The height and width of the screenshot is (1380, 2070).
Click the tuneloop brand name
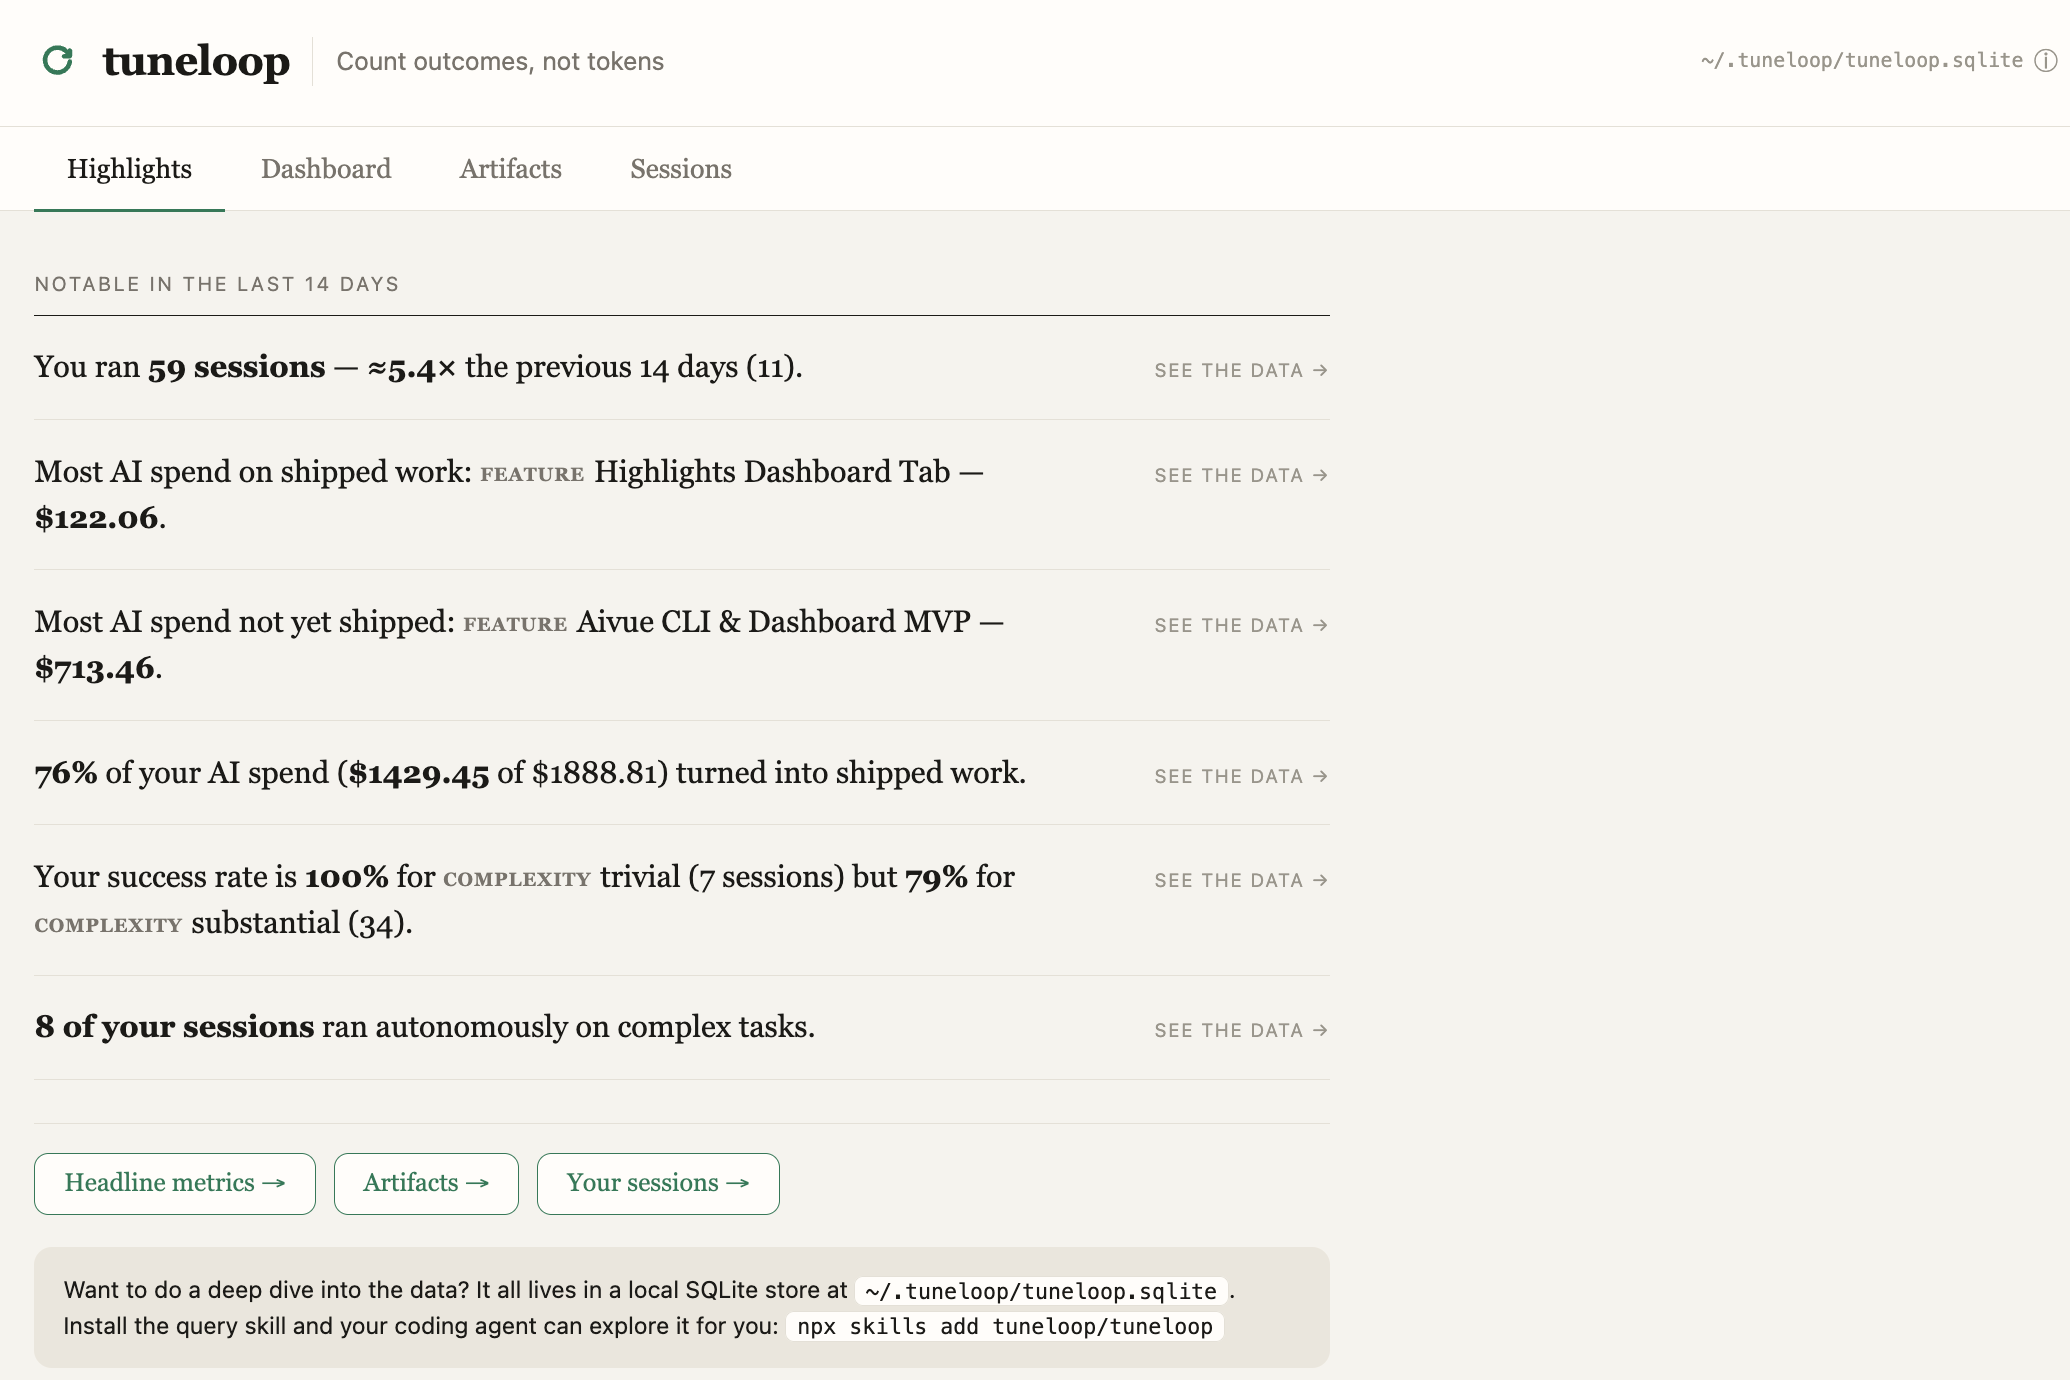point(196,61)
